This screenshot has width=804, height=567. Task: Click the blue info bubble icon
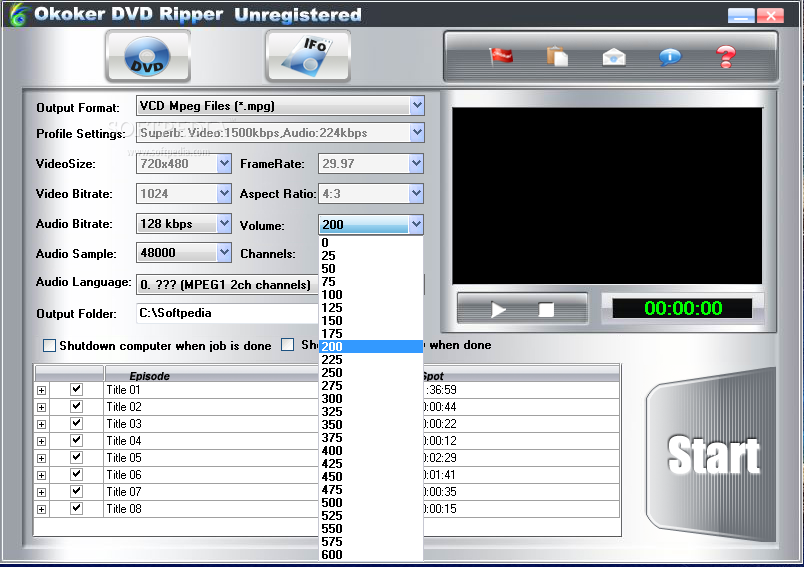(x=670, y=56)
